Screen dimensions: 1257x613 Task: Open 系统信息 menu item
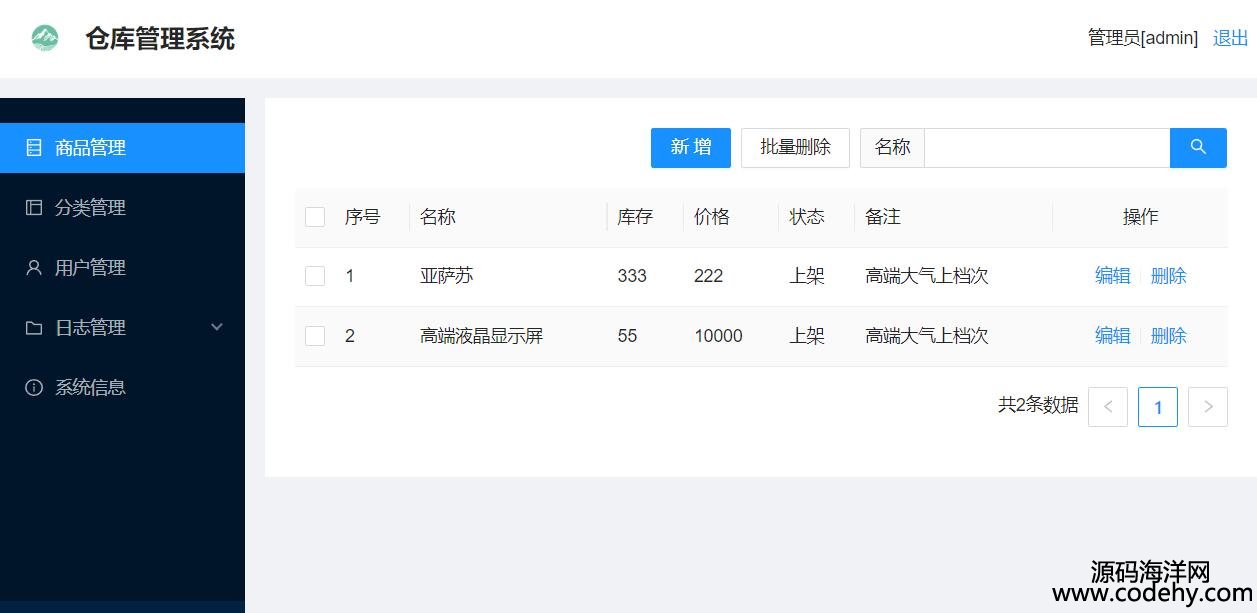(122, 388)
